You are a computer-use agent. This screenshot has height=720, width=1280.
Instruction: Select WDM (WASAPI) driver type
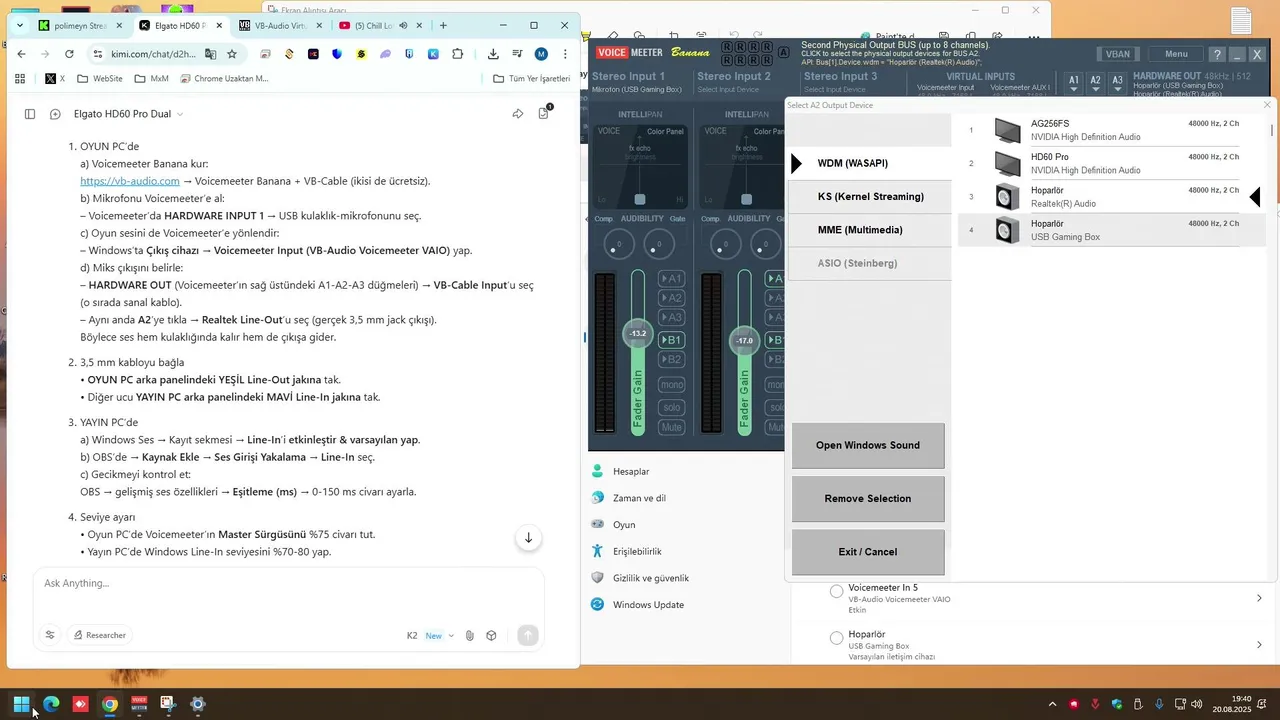[x=869, y=163]
